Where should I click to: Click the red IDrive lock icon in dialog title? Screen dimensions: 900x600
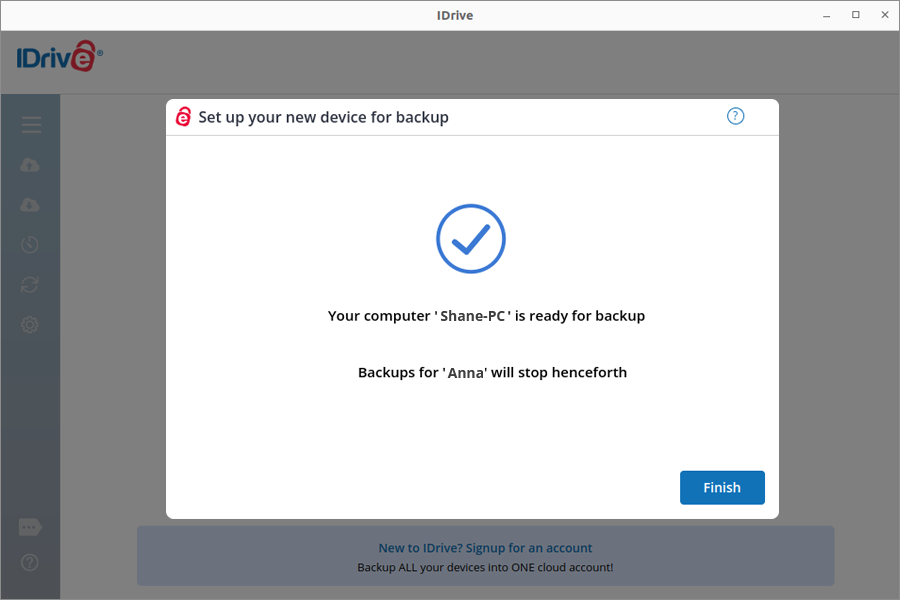(183, 117)
